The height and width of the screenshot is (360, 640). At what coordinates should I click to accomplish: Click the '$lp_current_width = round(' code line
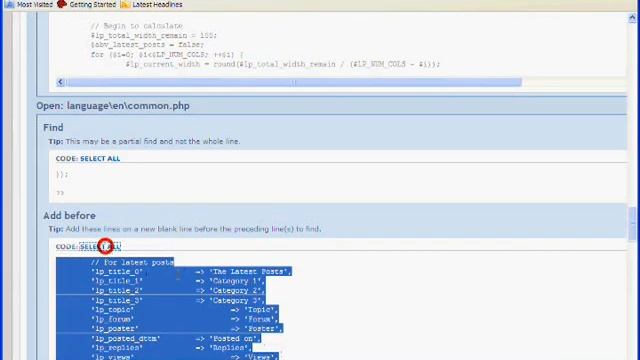[x=283, y=64]
